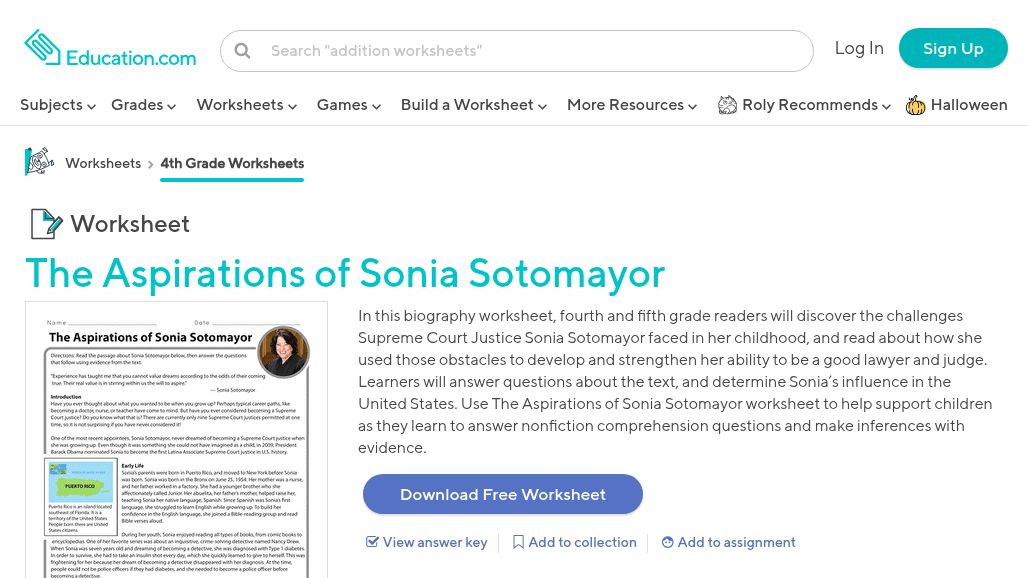
Task: Click the Sign Up button
Action: (952, 48)
